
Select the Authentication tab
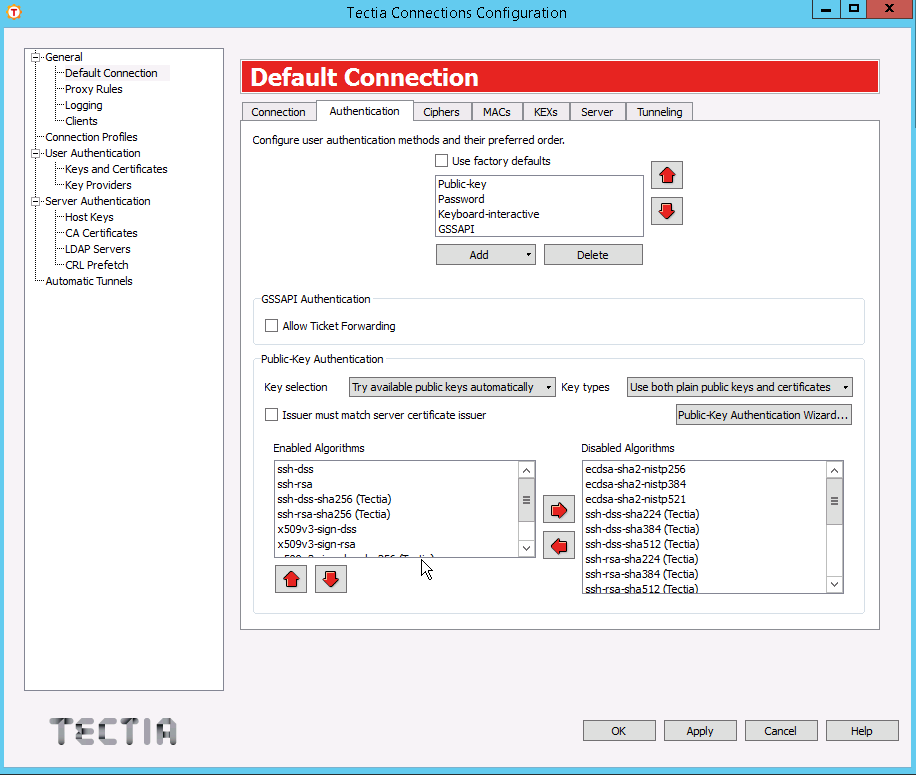[365, 110]
